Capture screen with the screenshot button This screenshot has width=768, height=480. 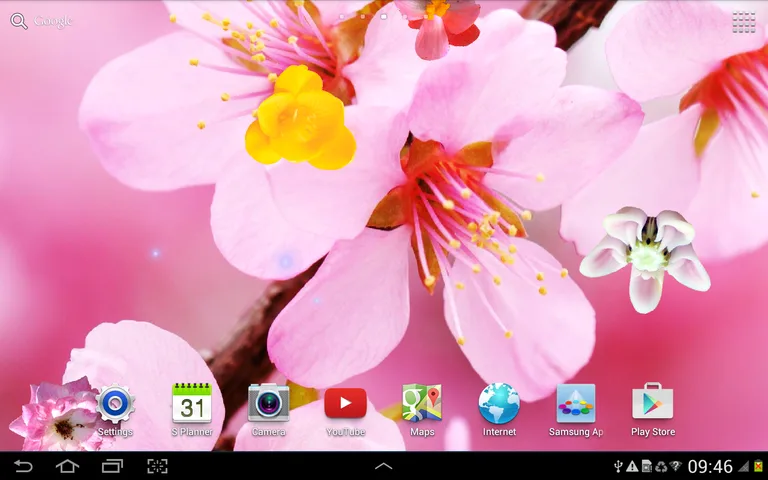point(157,466)
